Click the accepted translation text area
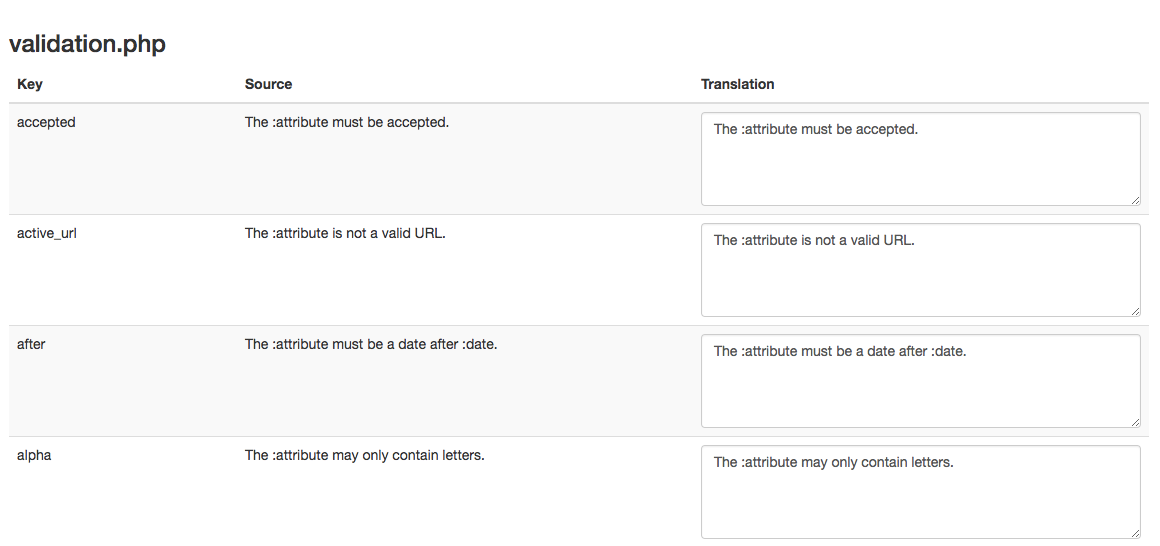The image size is (1160, 546). [x=920, y=159]
